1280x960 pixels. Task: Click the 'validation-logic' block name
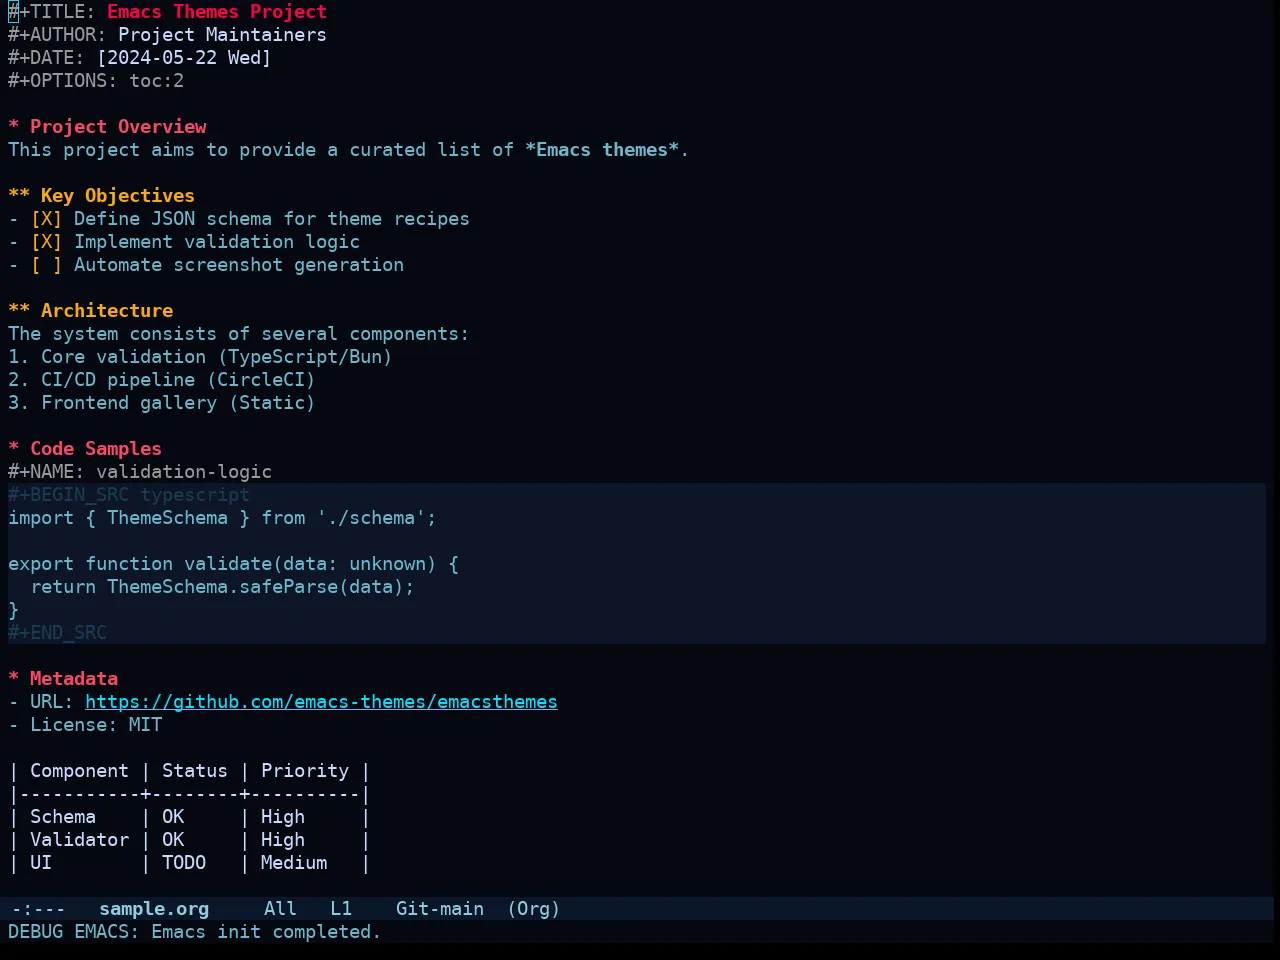[x=184, y=472]
